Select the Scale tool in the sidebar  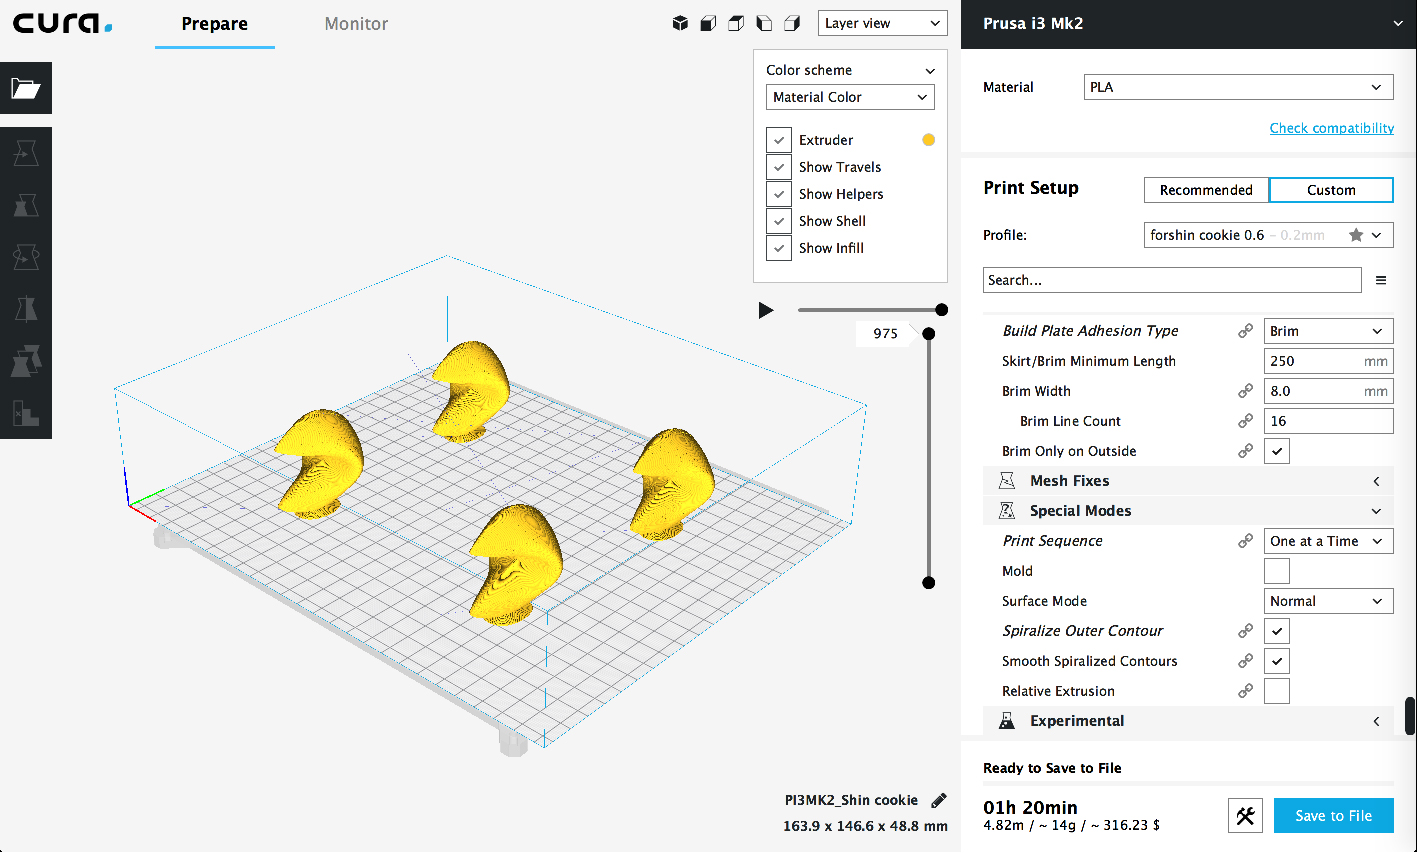26,205
